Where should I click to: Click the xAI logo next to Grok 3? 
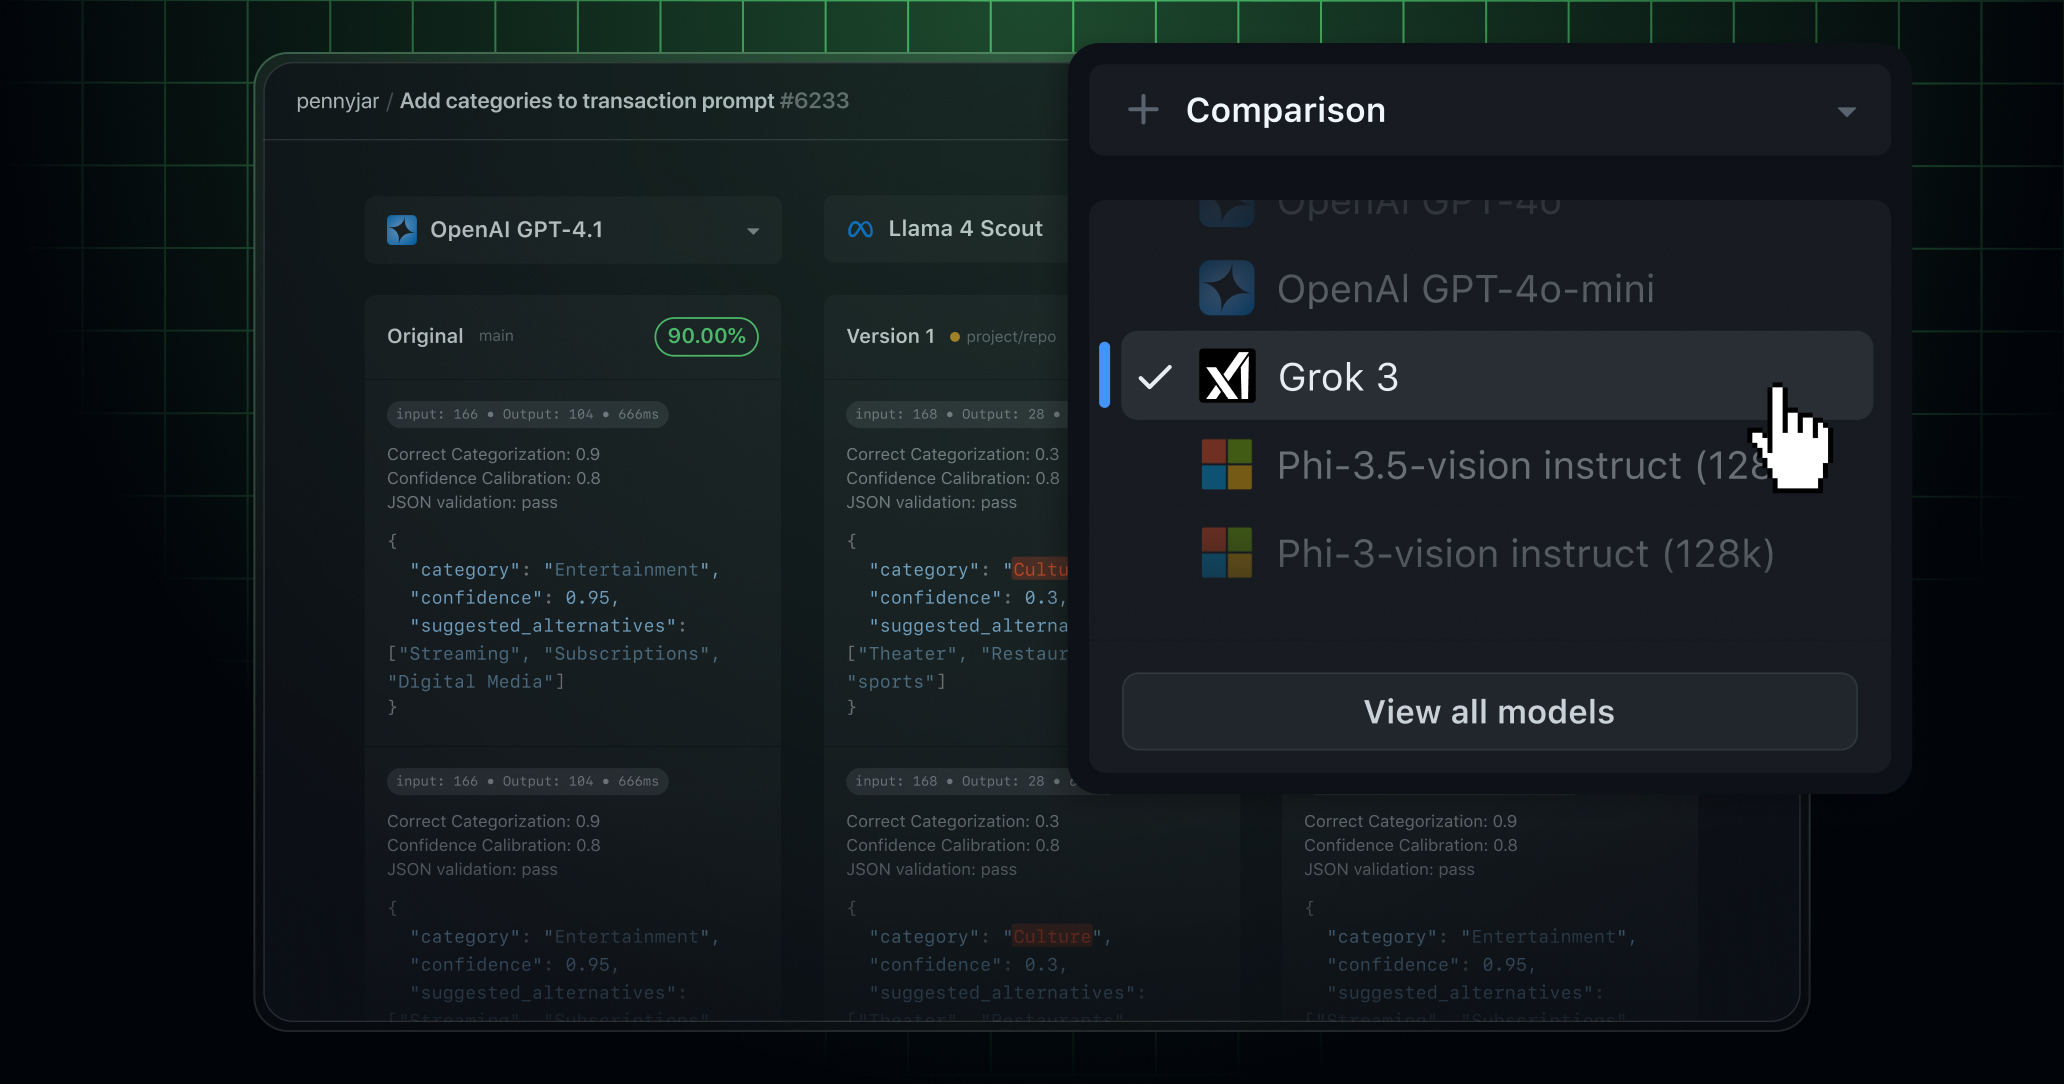click(x=1227, y=376)
